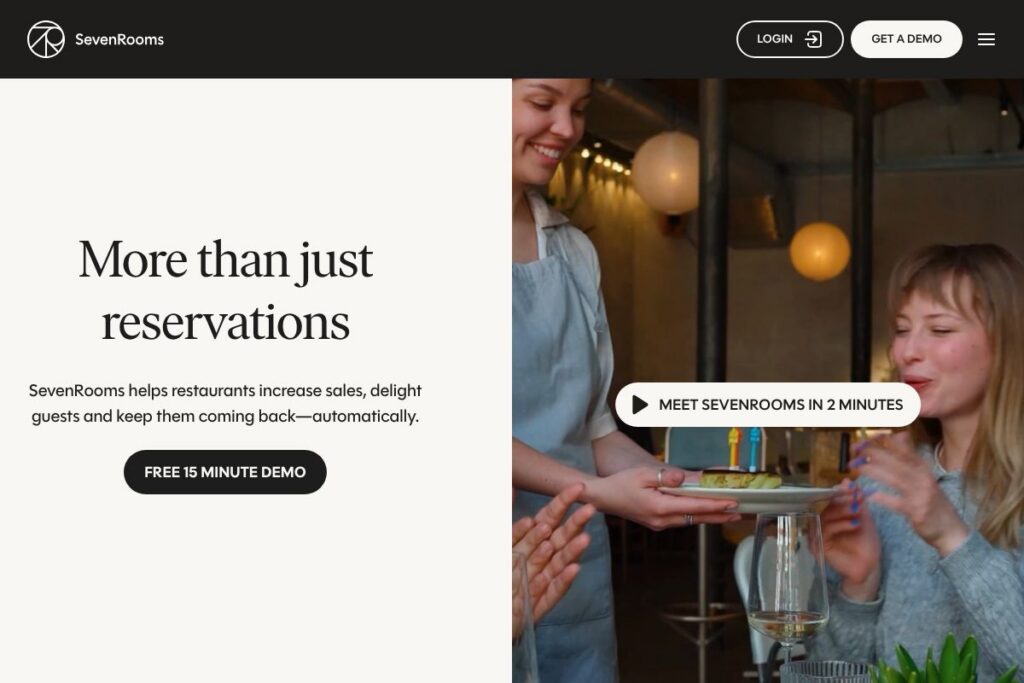Viewport: 1024px width, 683px height.
Task: Click the large white paper lantern
Action: (x=665, y=172)
